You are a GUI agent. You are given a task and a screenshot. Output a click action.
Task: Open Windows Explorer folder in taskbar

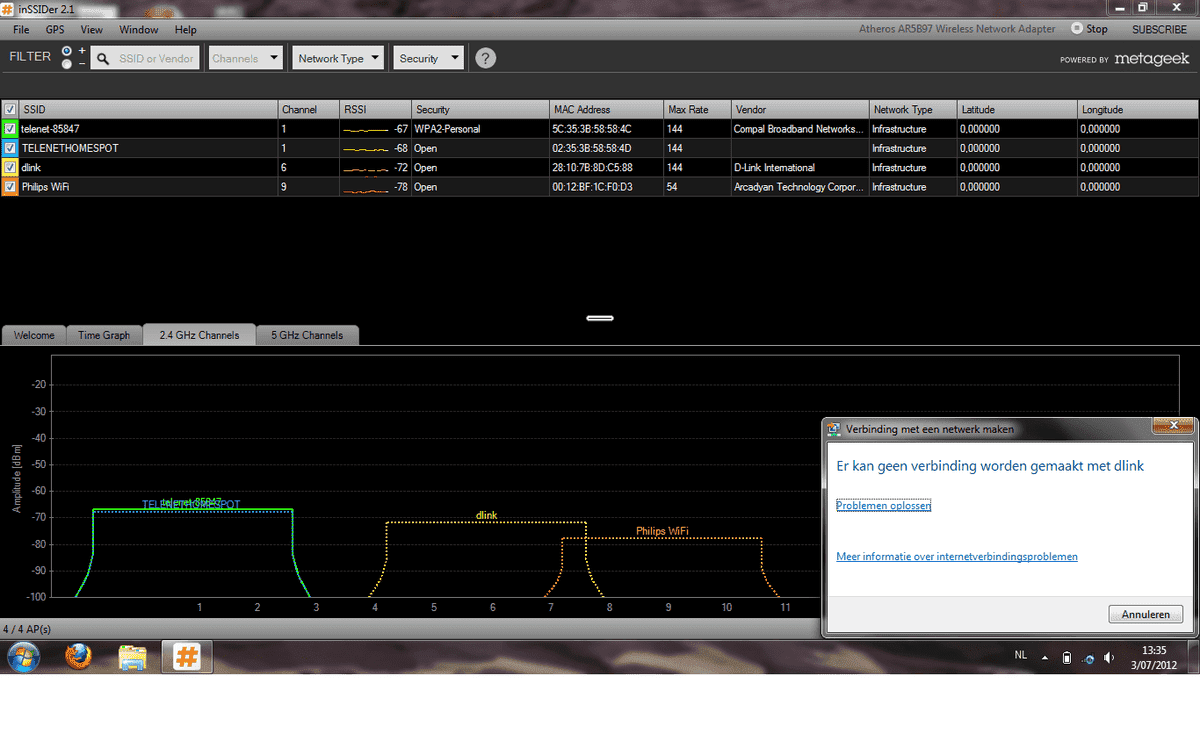point(132,656)
